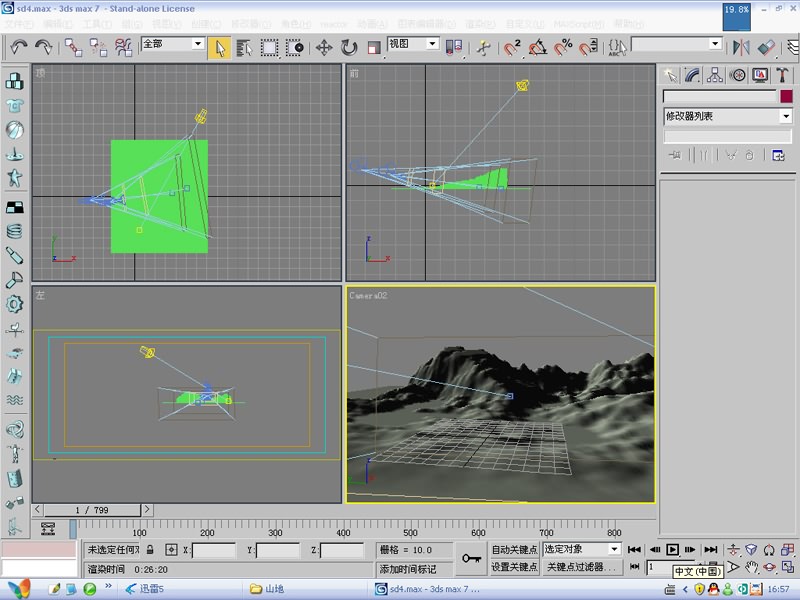Switch to the Hierarchy command panel tab
The image size is (800, 600).
tap(715, 76)
